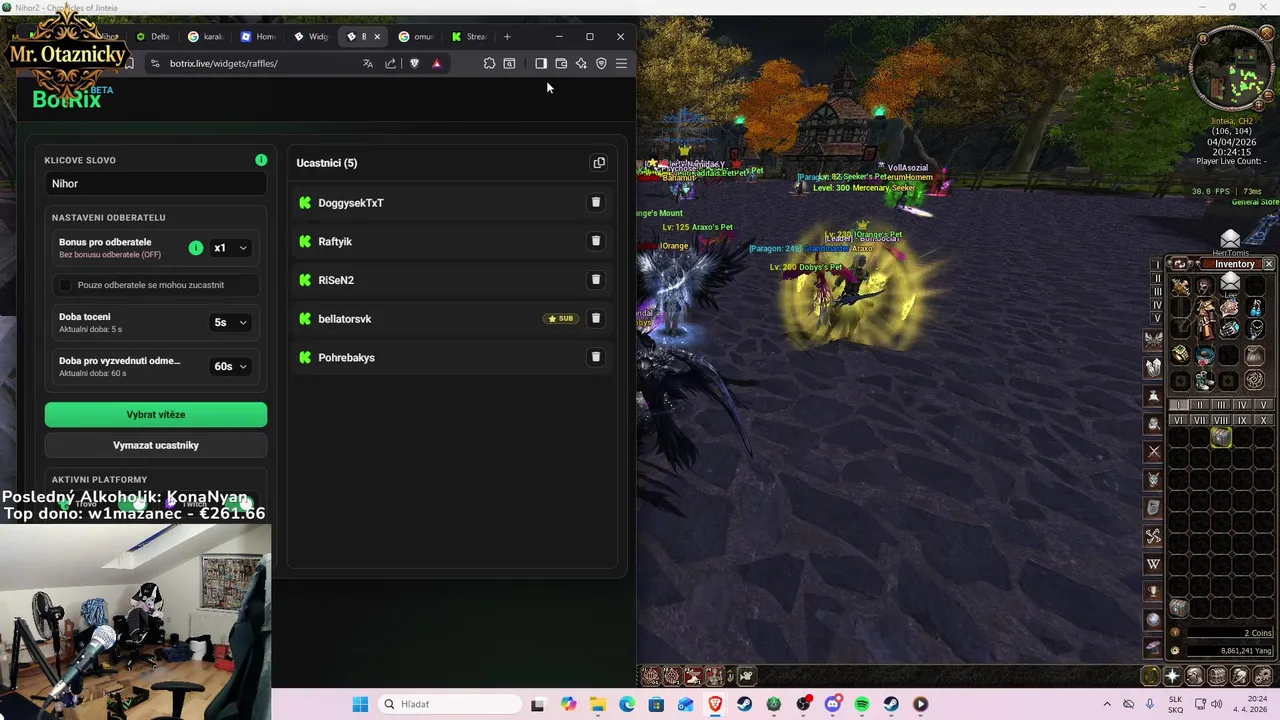Open the W shortcut button in game sidebar

1154,564
